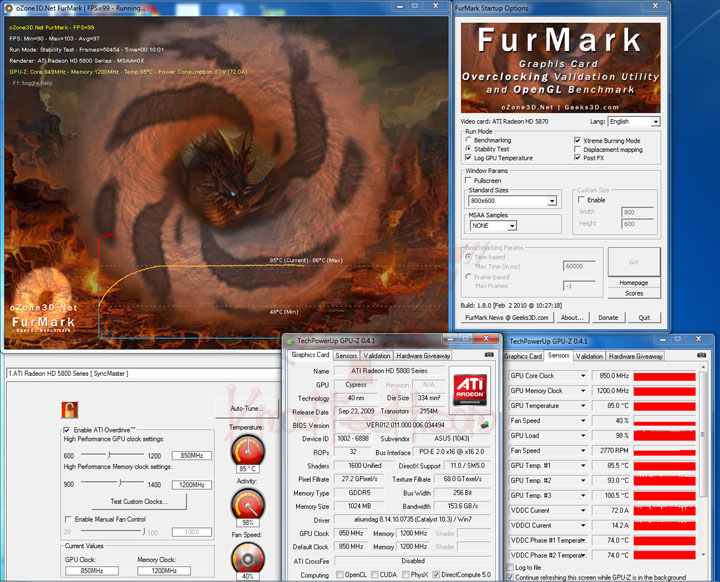Click the 1200MHz memory clock field
This screenshot has width=720, height=582.
192,485
